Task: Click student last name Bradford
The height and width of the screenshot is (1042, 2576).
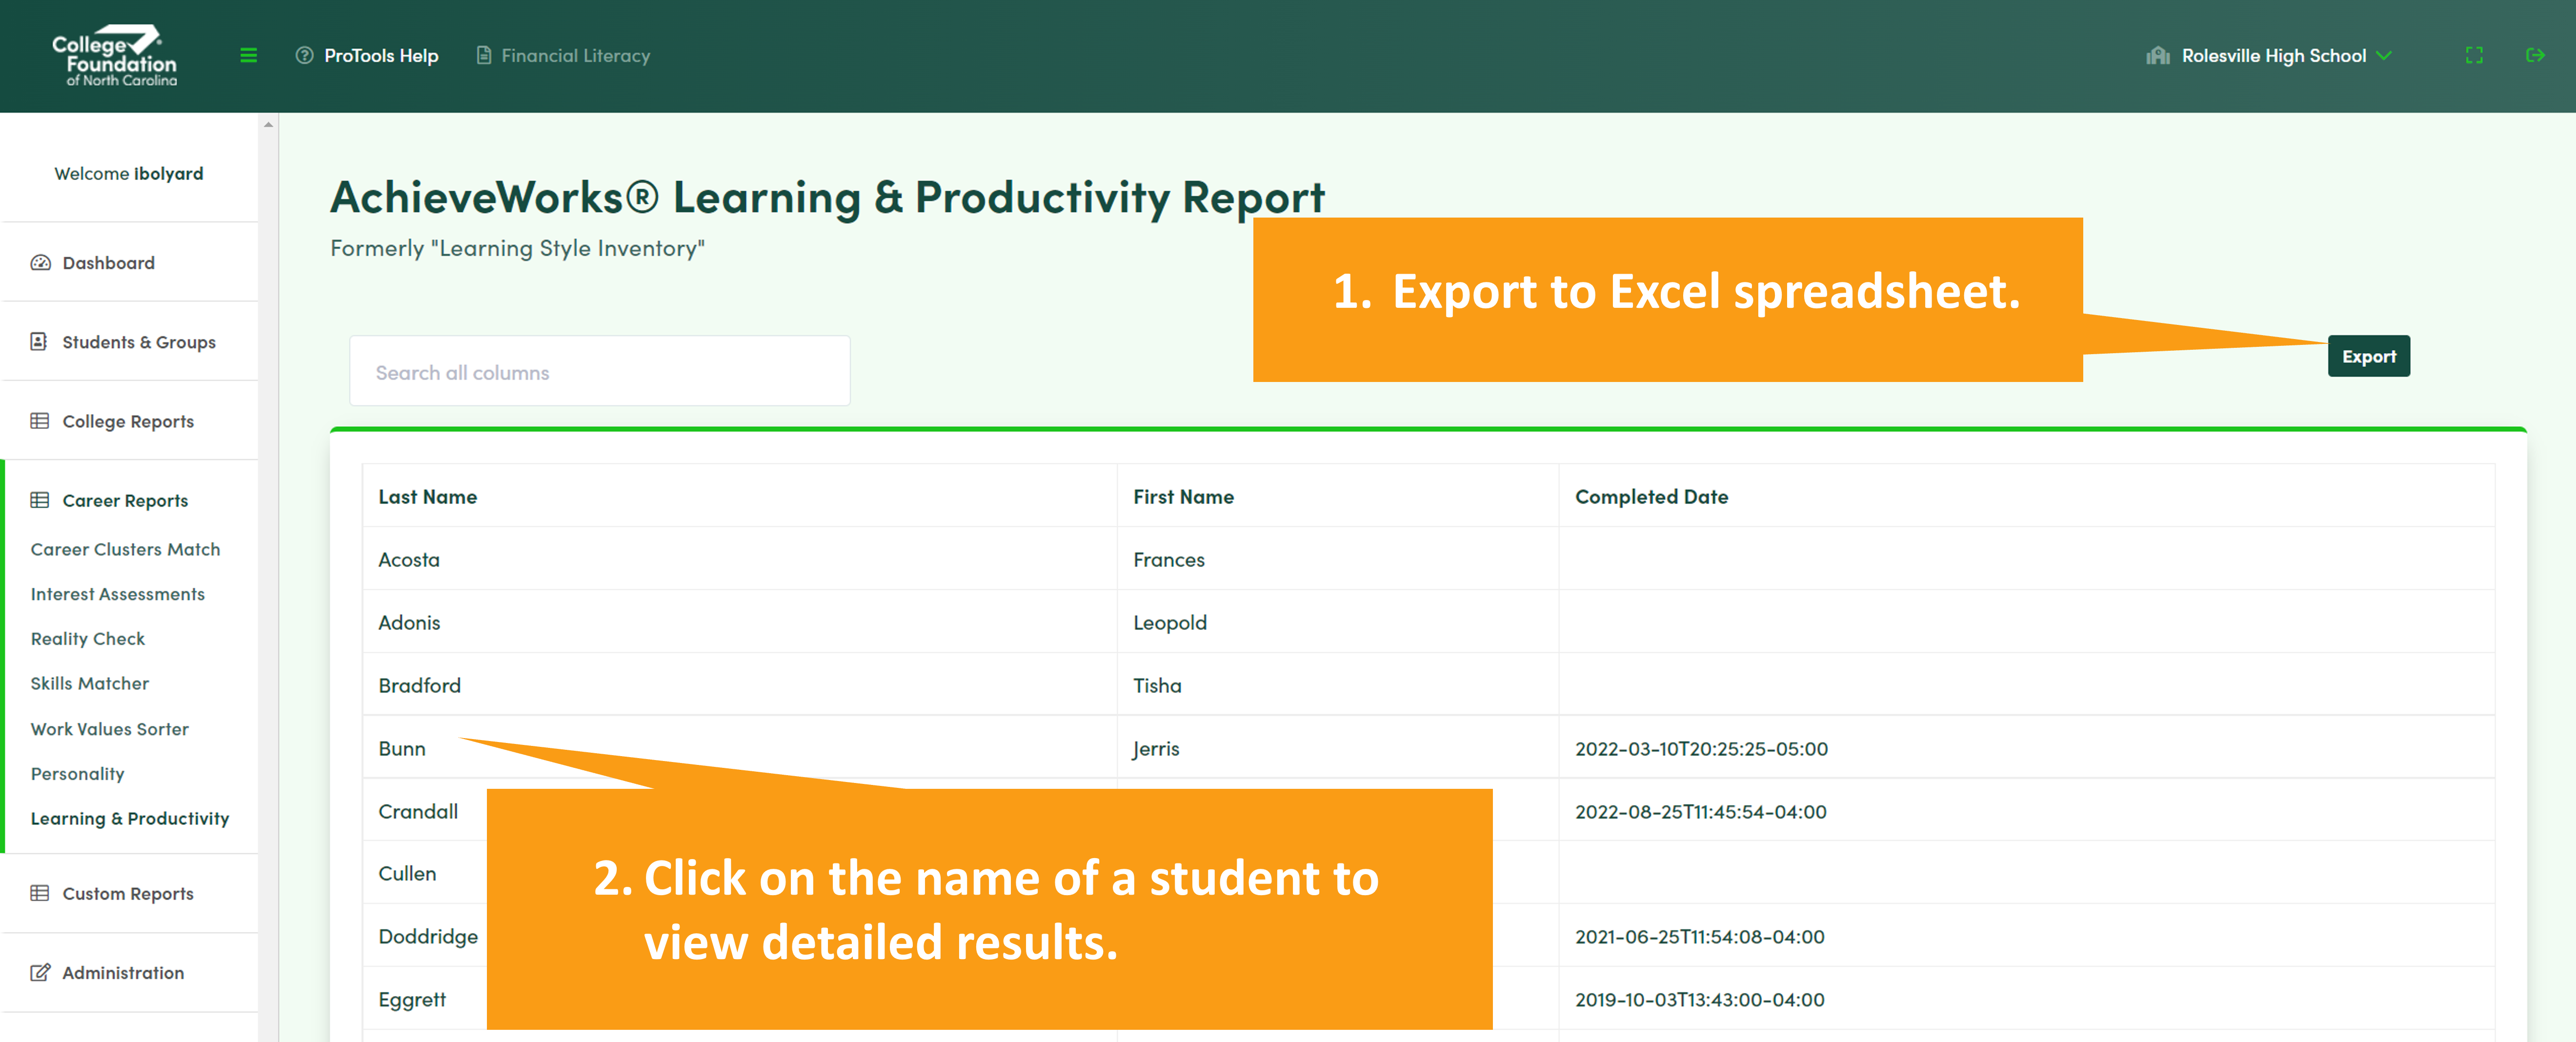Action: point(419,686)
